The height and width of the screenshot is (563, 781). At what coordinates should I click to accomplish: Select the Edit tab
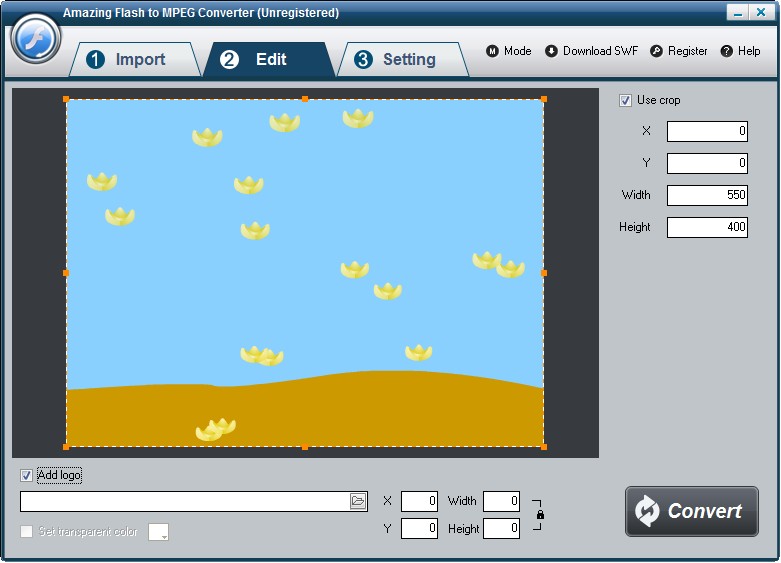(x=269, y=59)
